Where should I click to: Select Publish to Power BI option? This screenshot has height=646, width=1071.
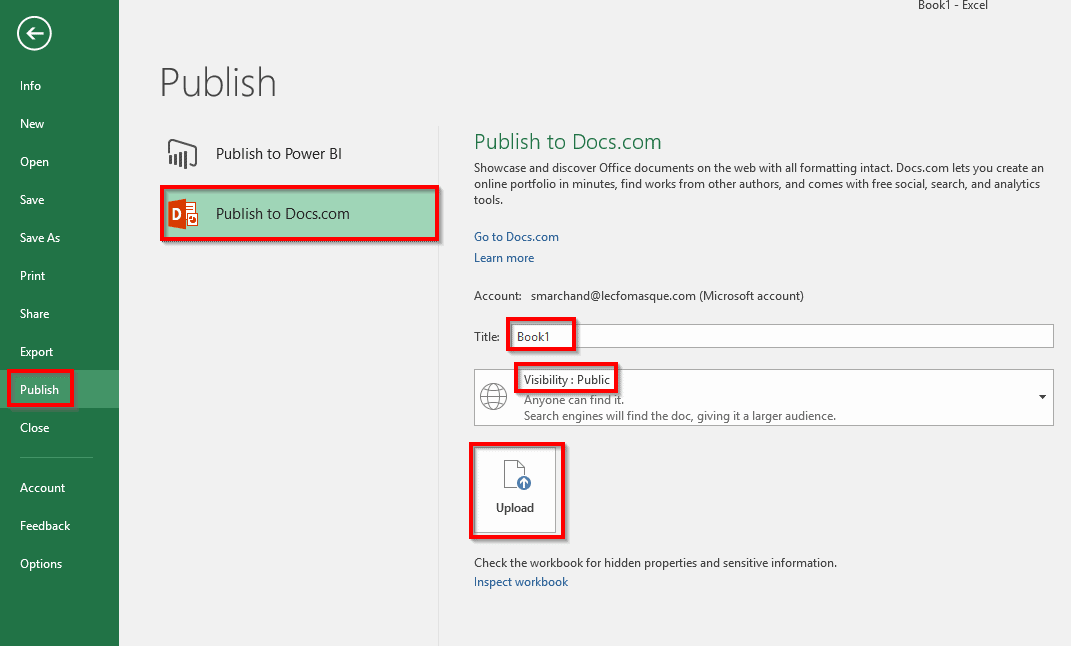(x=278, y=154)
